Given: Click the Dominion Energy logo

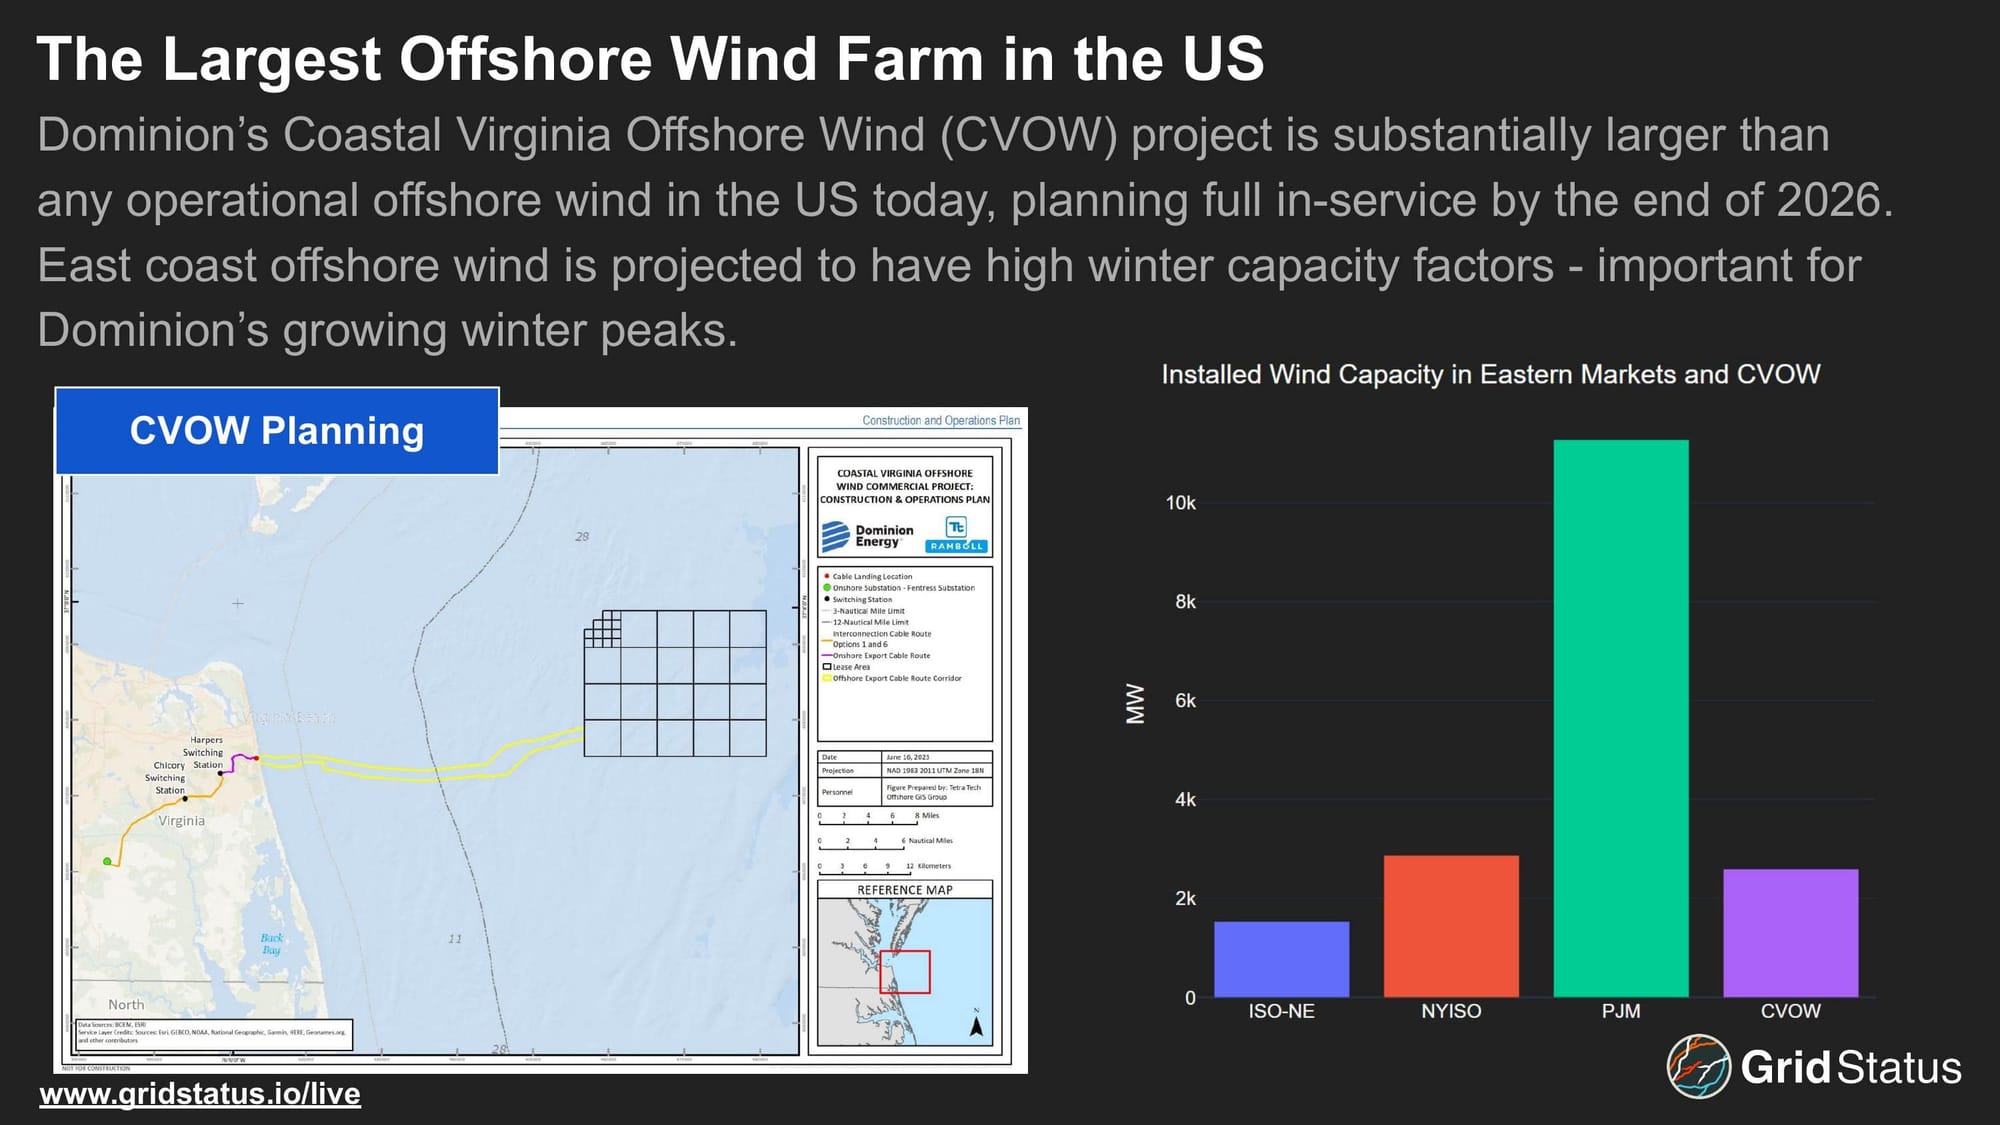Looking at the screenshot, I should click(867, 536).
